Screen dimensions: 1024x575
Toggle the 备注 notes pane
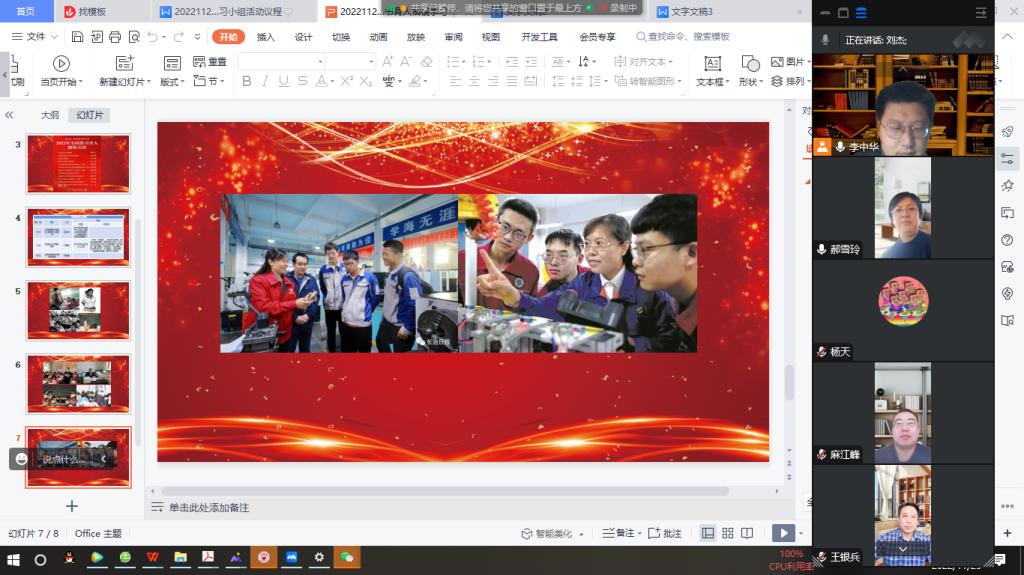coord(618,534)
